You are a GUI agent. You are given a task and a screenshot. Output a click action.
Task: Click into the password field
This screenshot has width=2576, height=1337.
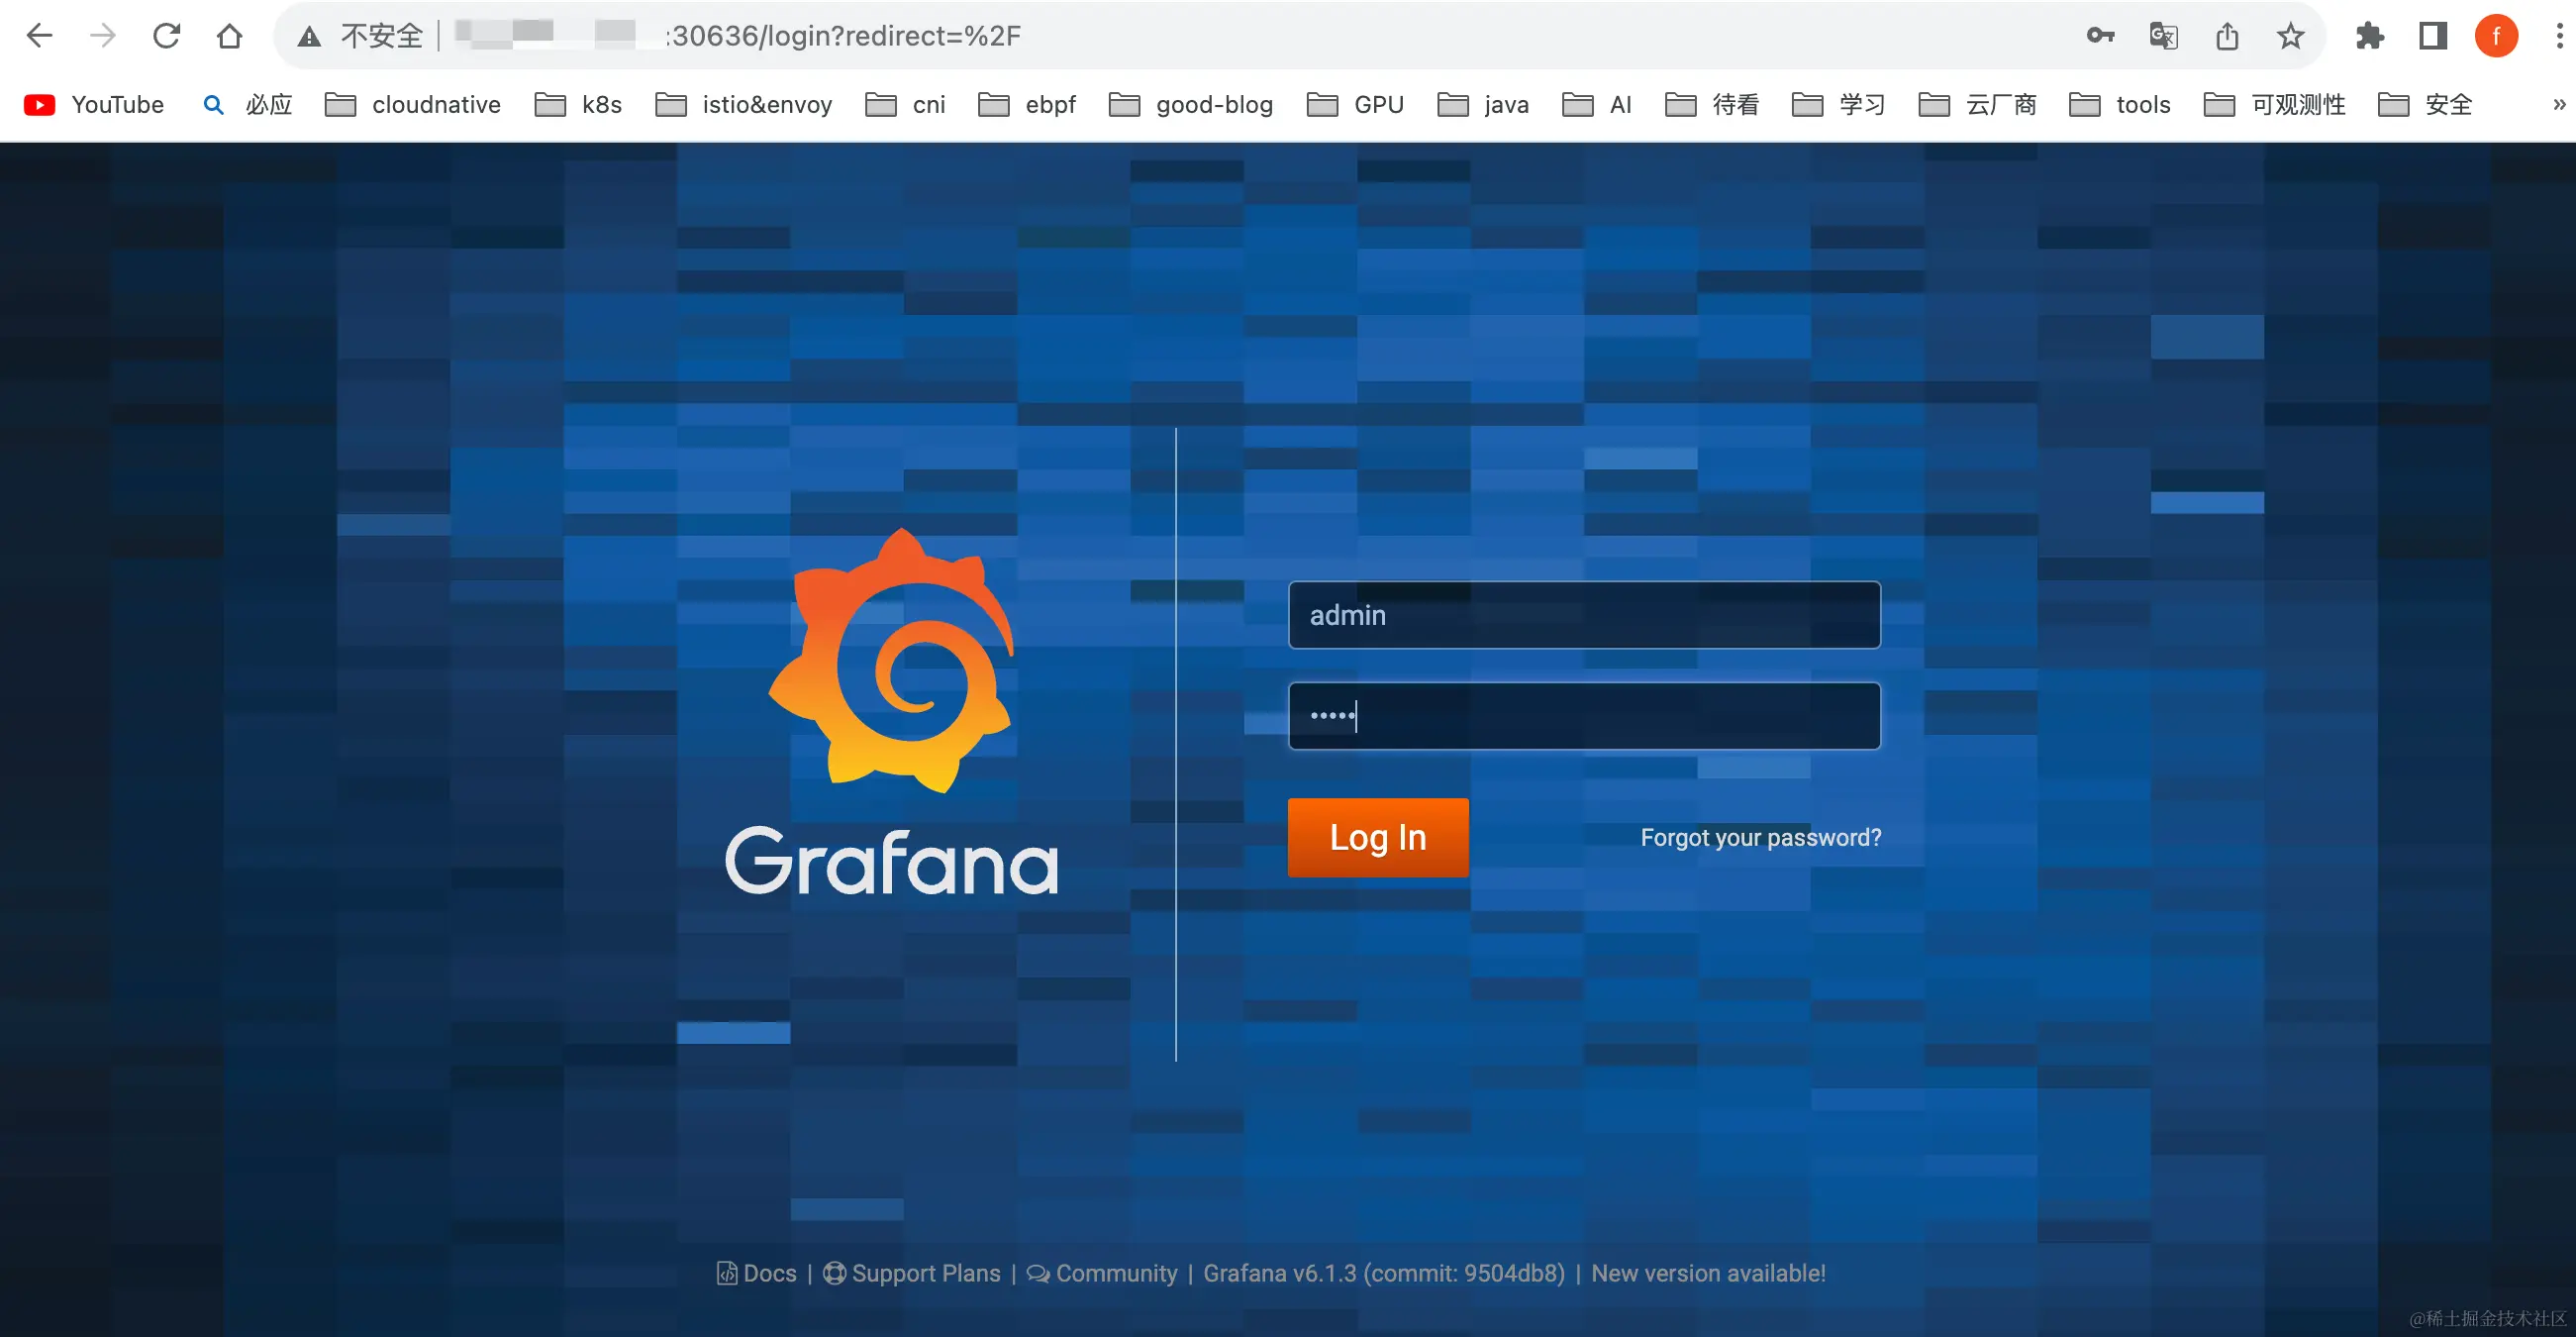pyautogui.click(x=1583, y=716)
